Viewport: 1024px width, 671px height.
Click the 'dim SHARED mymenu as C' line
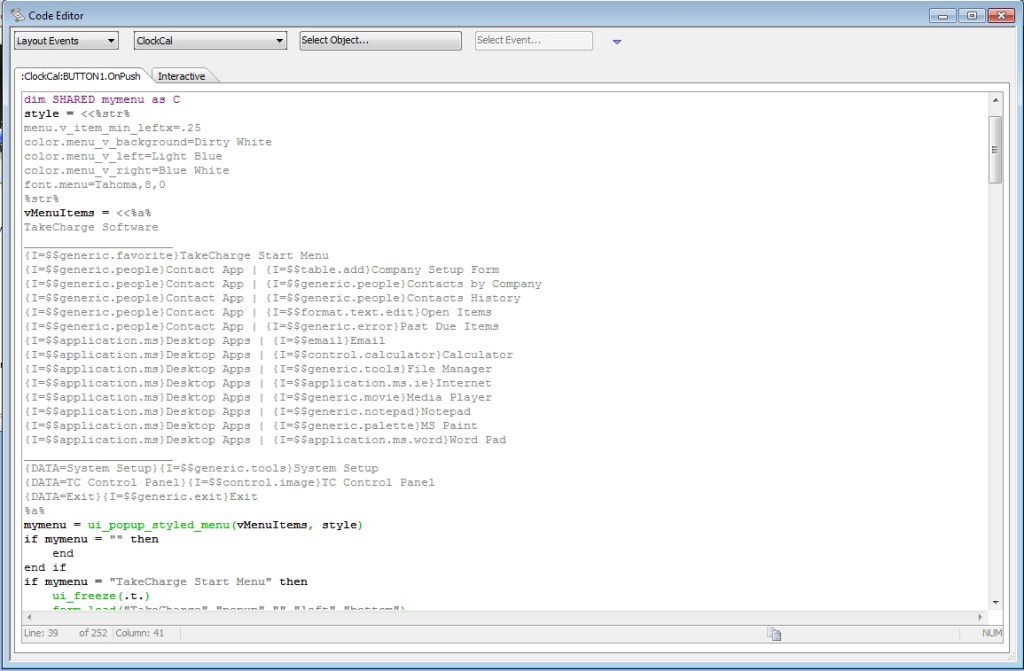pyautogui.click(x=102, y=100)
